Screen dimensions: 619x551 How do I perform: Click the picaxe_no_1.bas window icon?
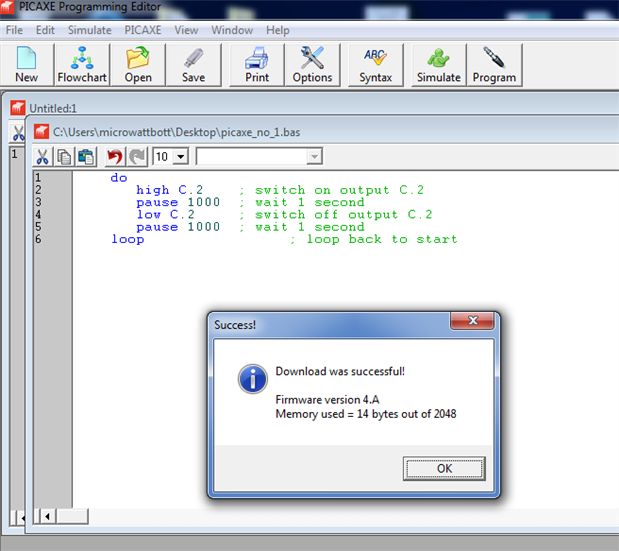(41, 132)
